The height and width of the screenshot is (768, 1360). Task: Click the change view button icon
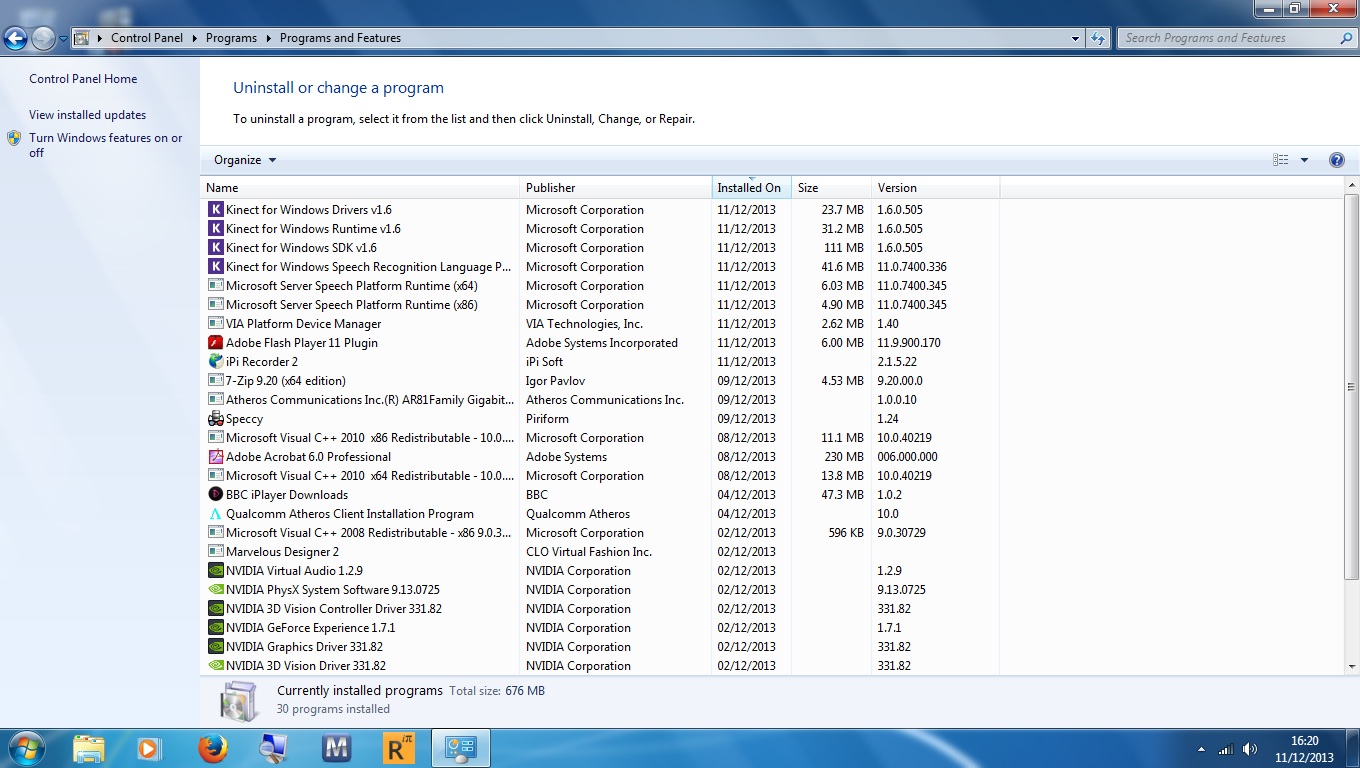tap(1281, 160)
